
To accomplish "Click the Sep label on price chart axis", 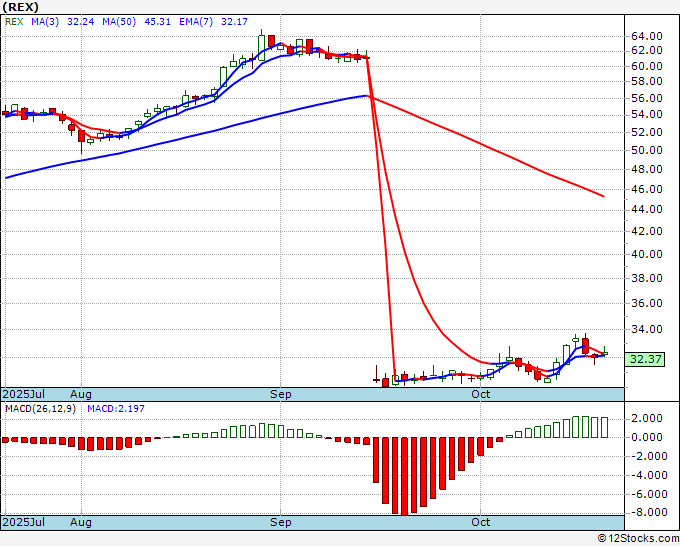I will pos(281,394).
